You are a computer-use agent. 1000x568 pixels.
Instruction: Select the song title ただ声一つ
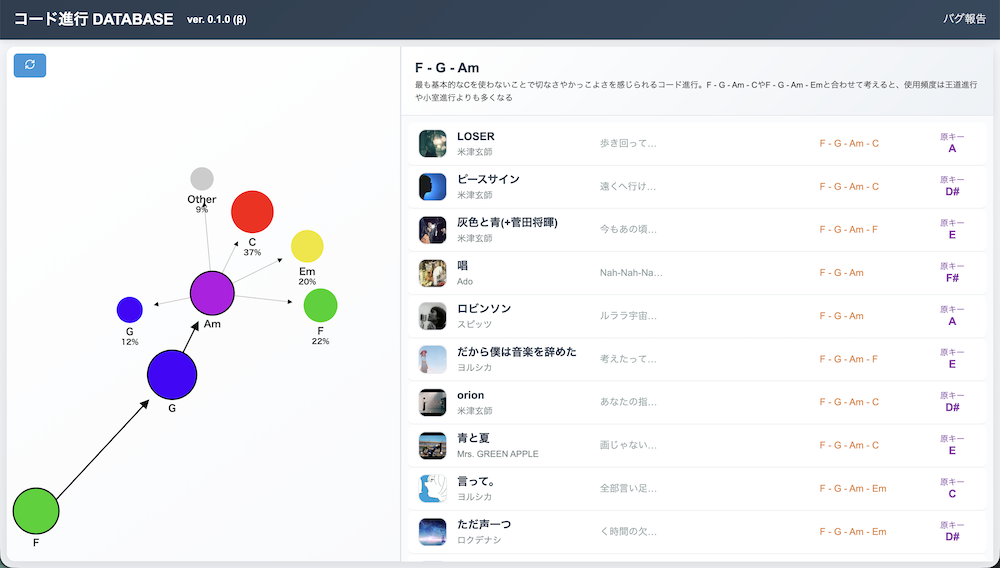coord(484,525)
